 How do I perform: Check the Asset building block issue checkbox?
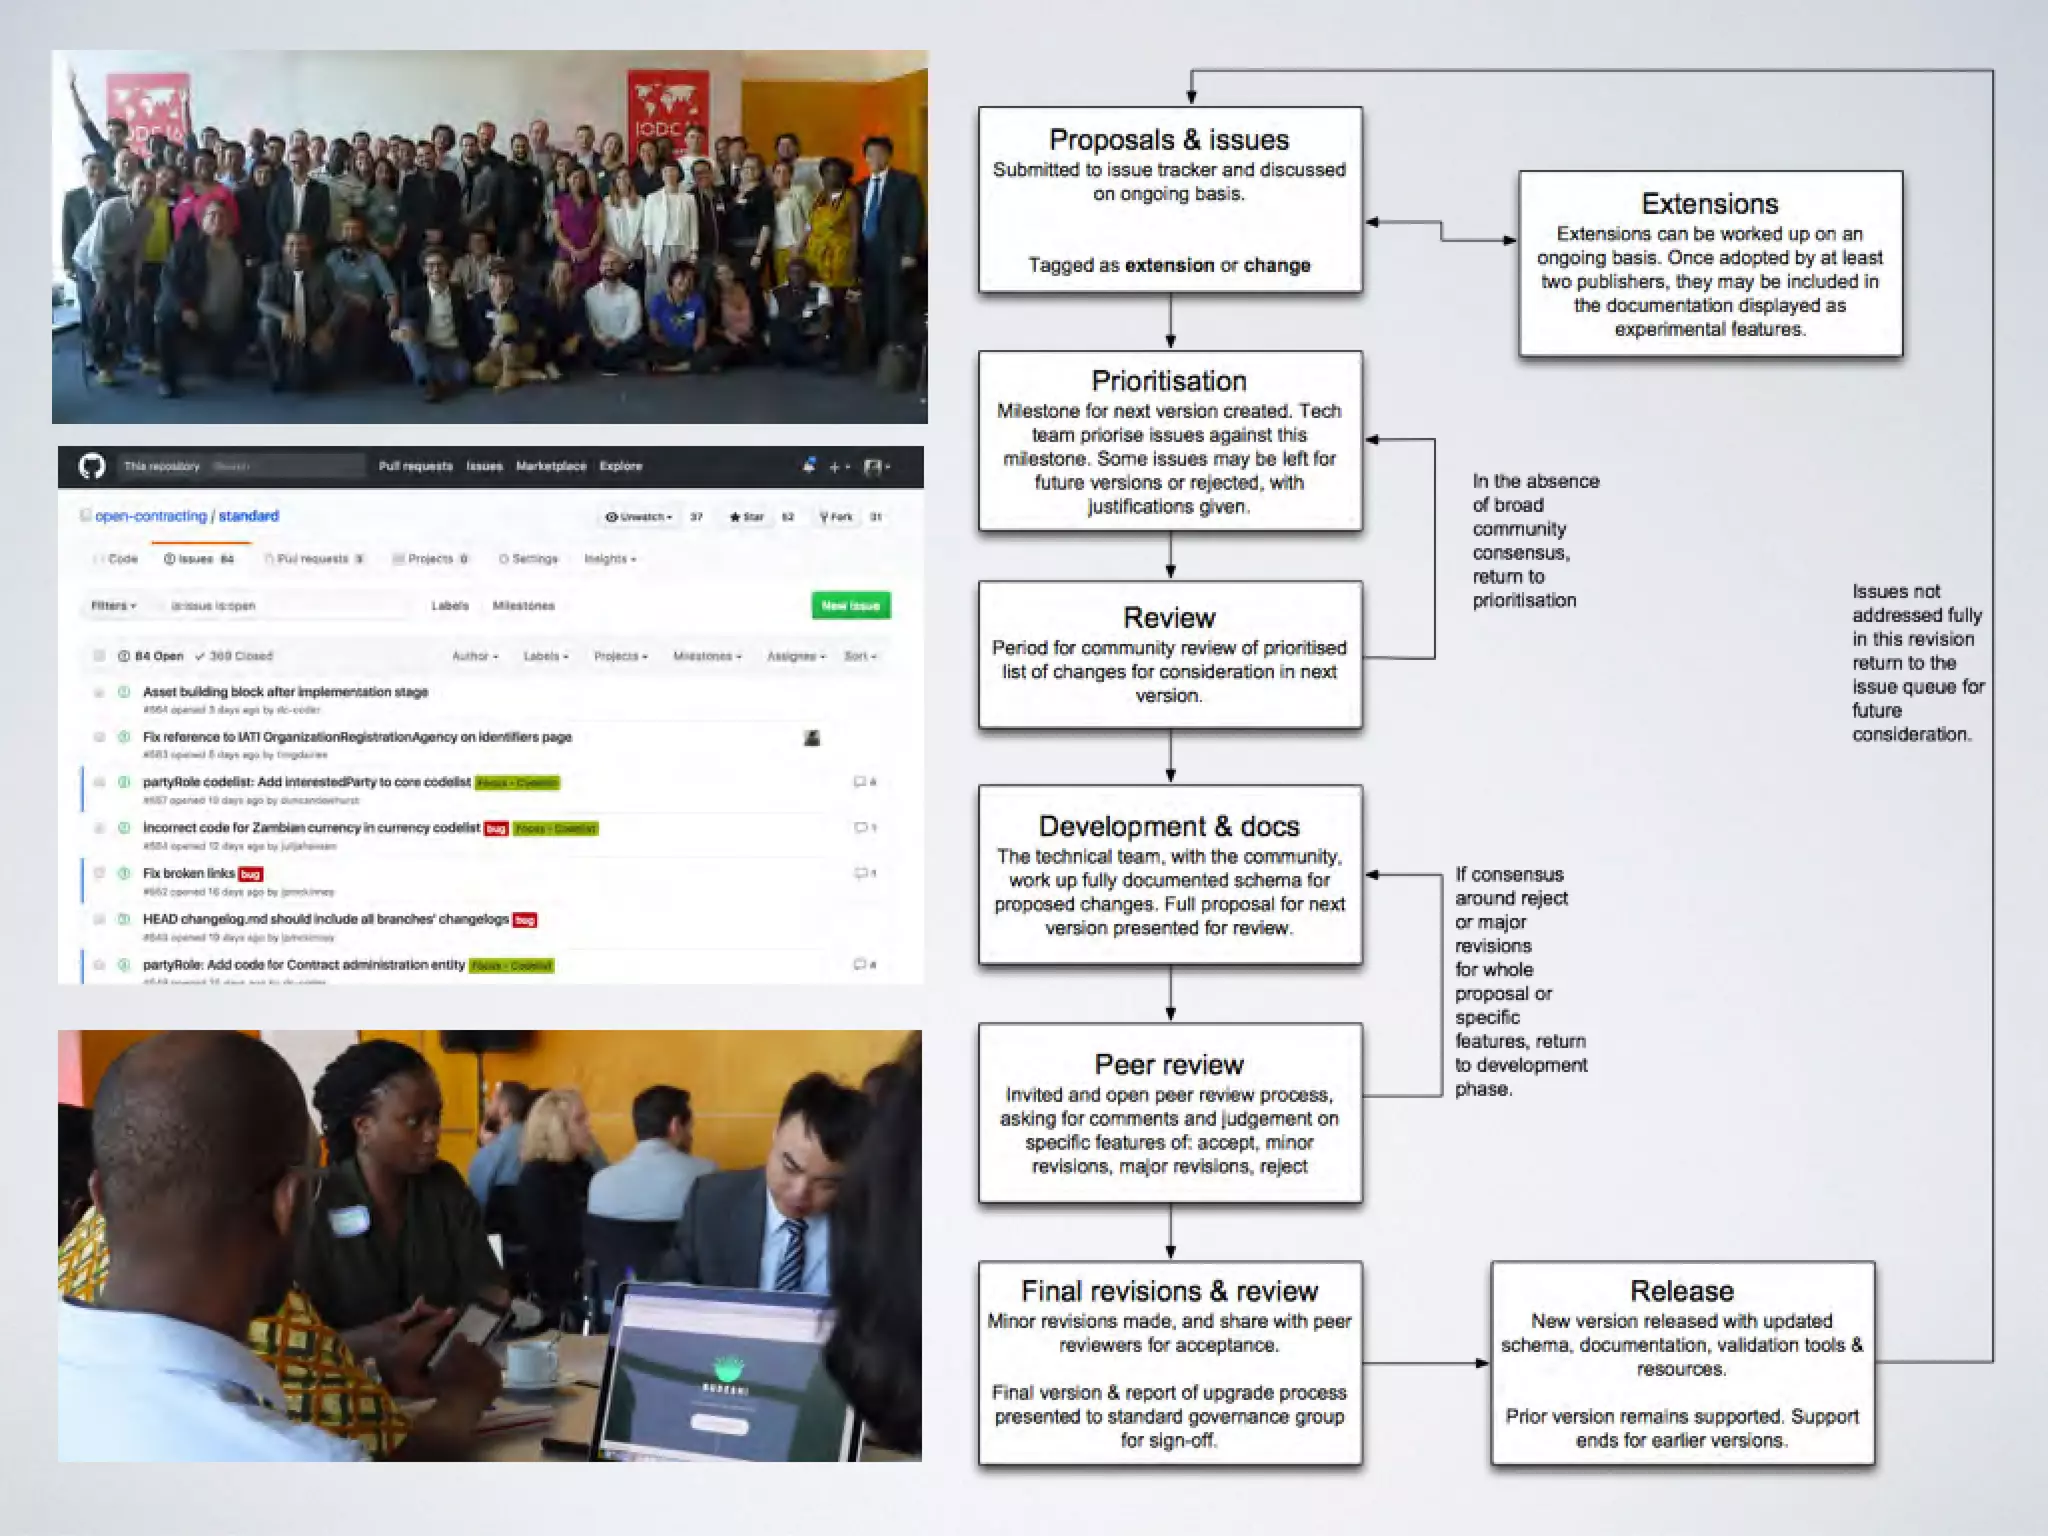pyautogui.click(x=99, y=692)
